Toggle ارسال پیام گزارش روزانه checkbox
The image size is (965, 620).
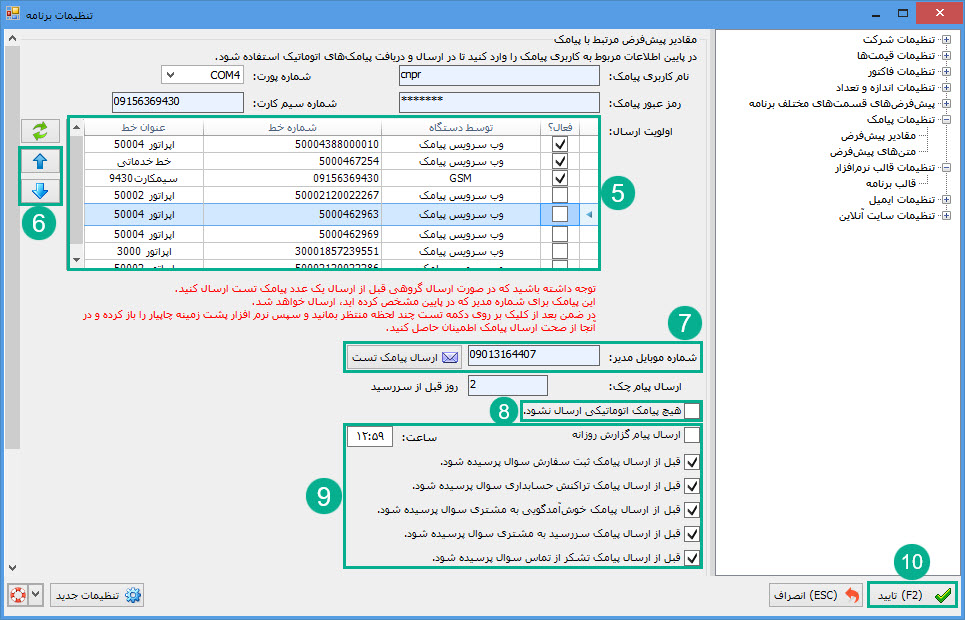pos(692,436)
